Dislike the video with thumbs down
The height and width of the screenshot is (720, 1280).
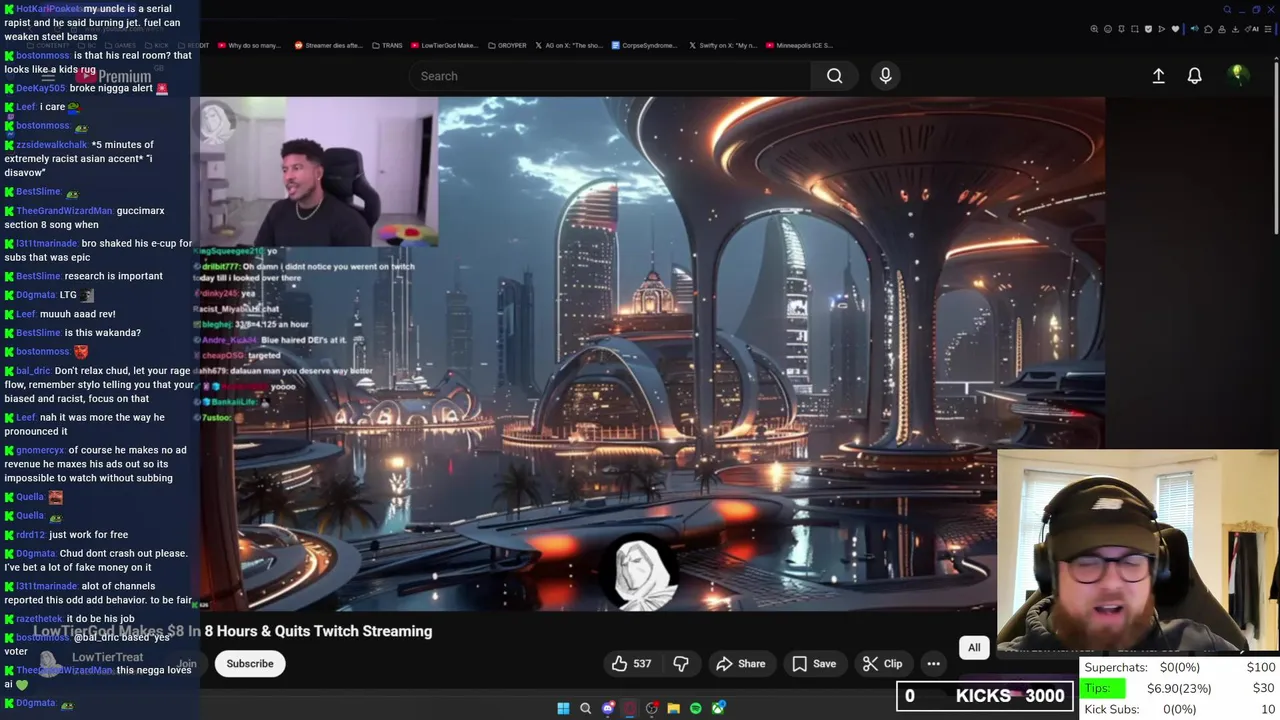681,663
